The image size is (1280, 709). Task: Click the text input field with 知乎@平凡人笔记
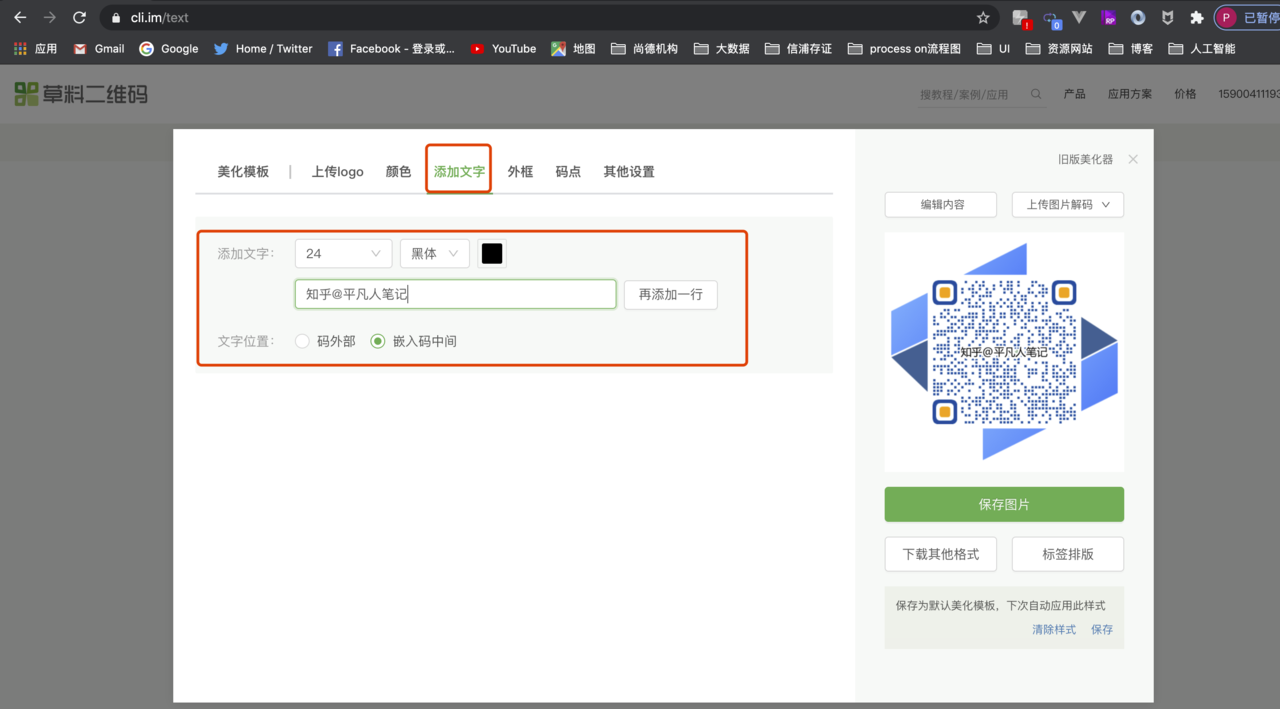point(455,294)
